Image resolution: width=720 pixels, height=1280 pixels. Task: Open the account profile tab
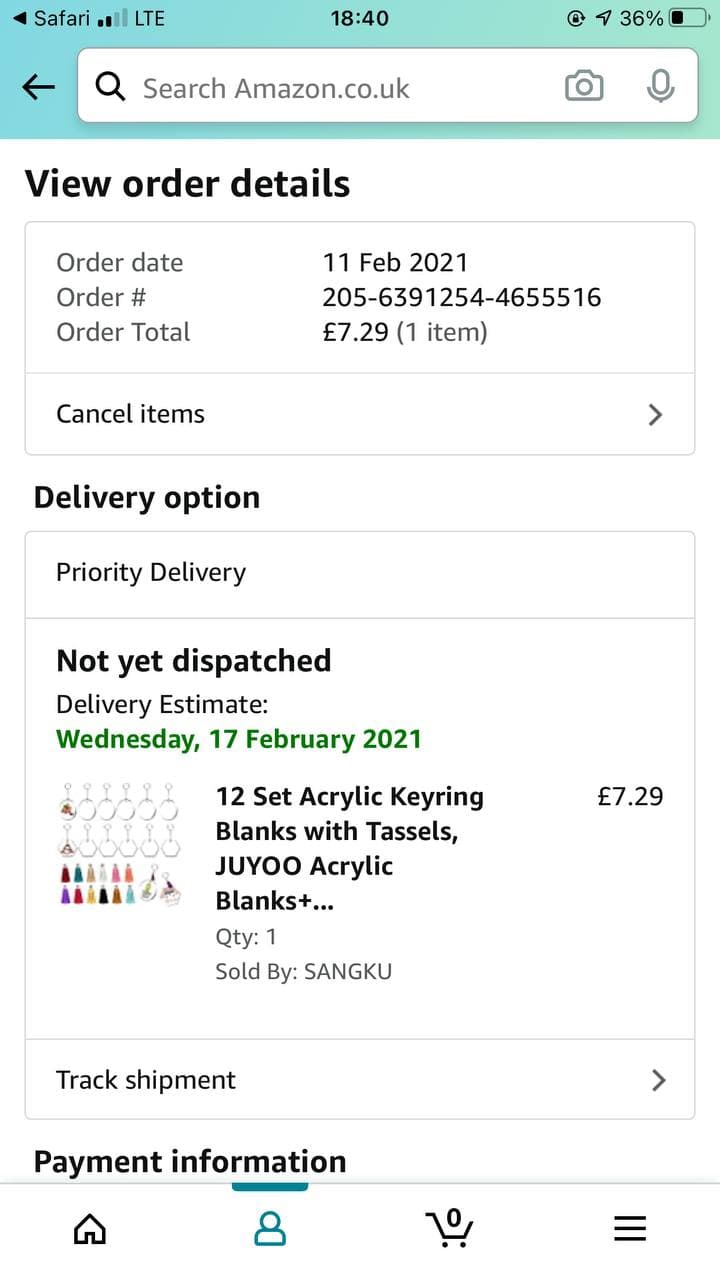coord(270,1228)
